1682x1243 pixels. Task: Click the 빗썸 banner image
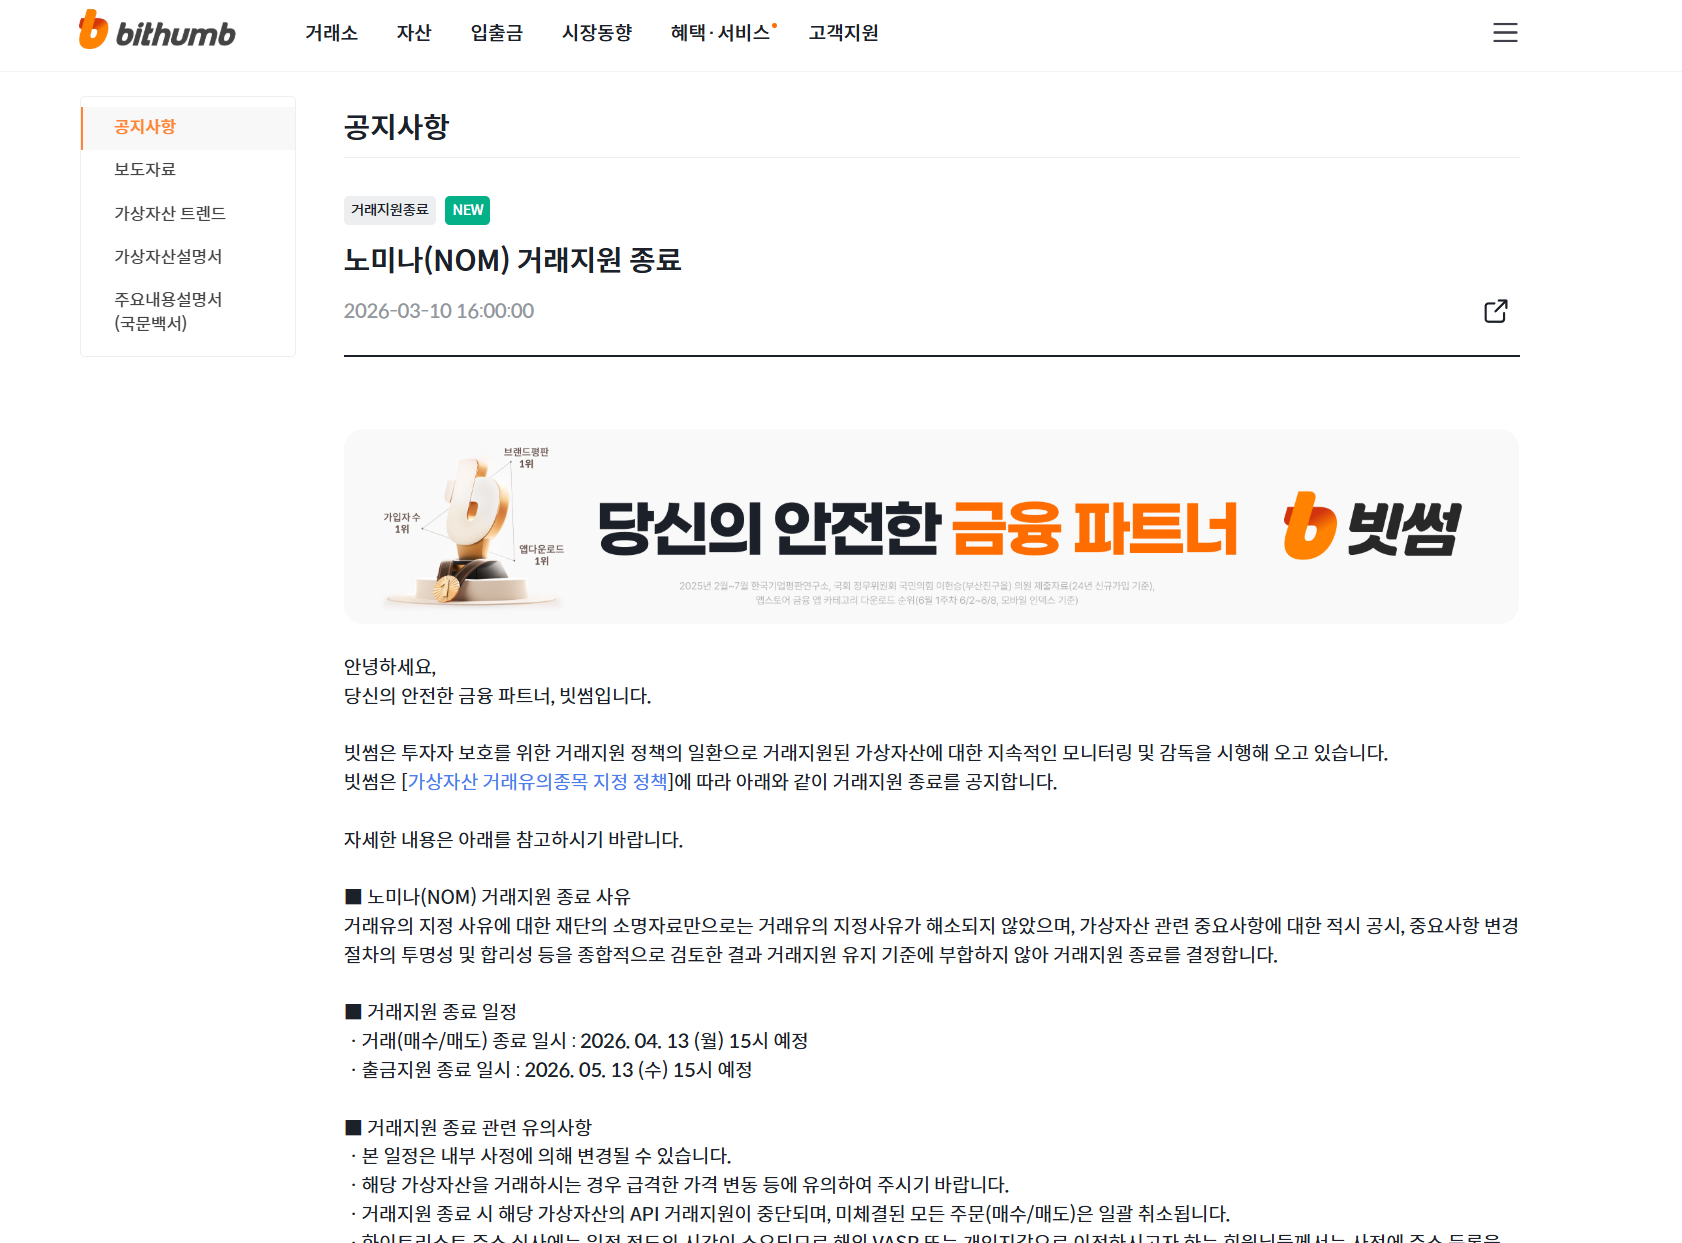point(931,527)
